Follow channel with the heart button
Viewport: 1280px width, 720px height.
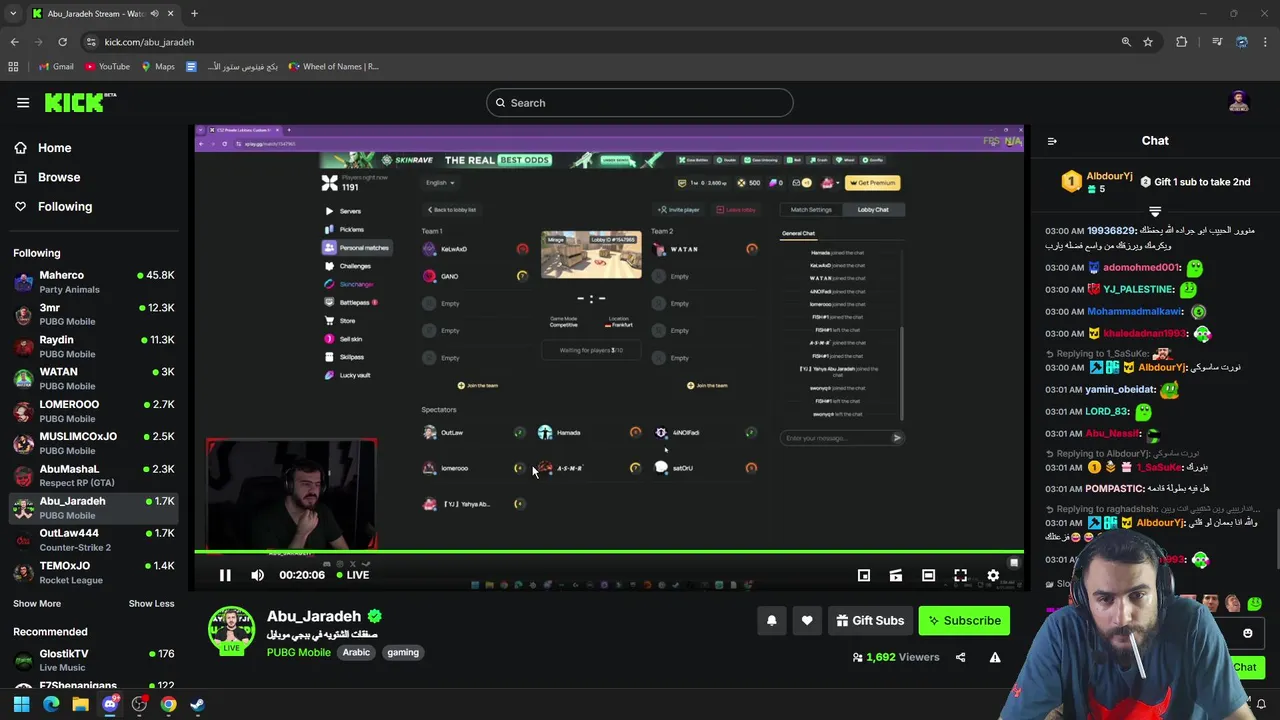point(807,620)
